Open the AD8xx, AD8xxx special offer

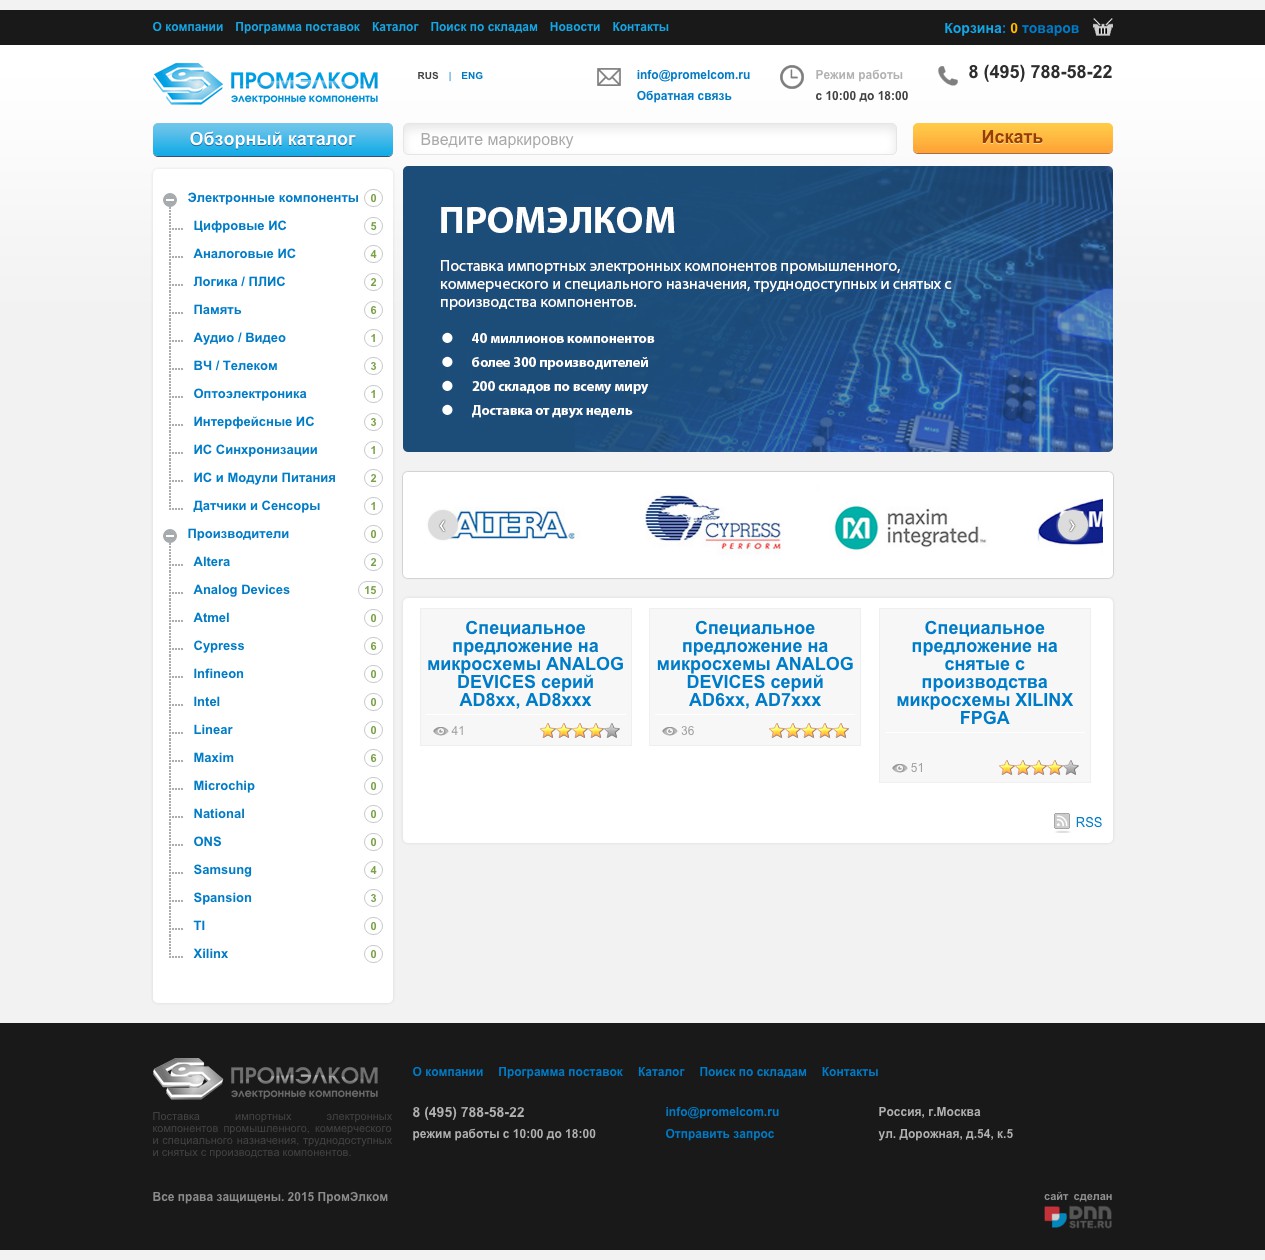tap(525, 664)
